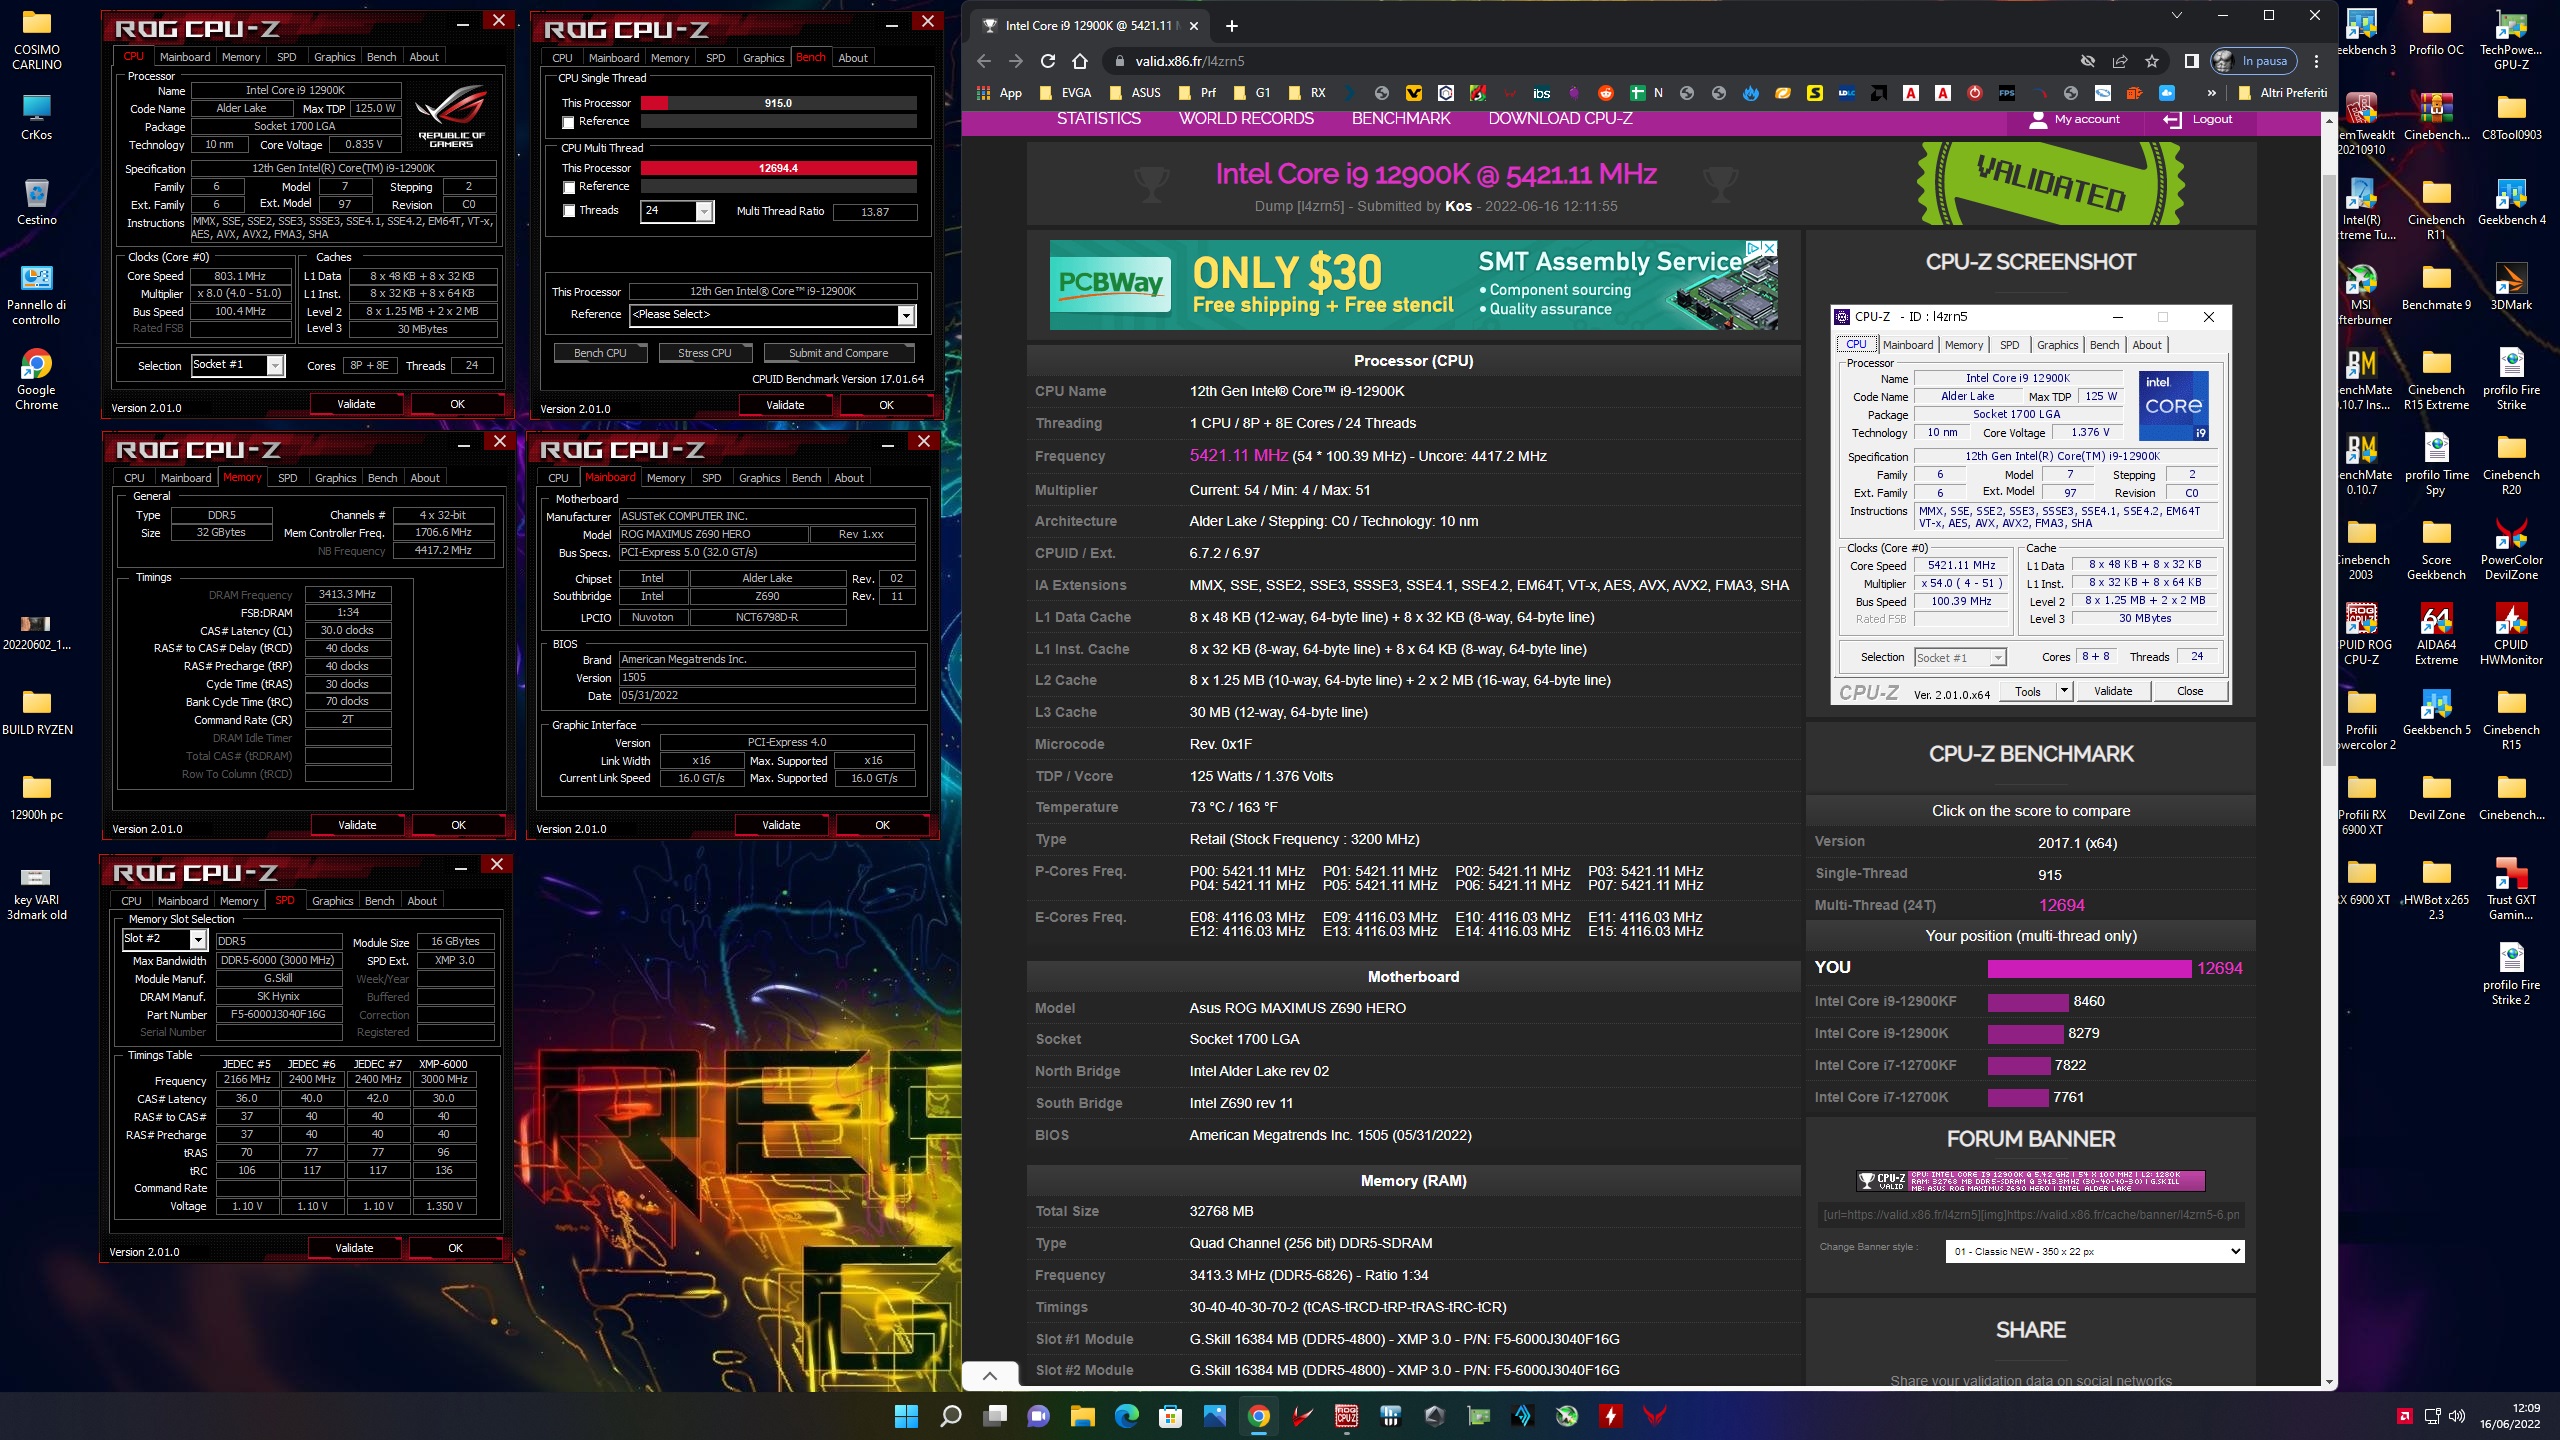Screen dimensions: 2560x1440
Task: Open Windows Start button in taskbar
Action: [906, 1416]
